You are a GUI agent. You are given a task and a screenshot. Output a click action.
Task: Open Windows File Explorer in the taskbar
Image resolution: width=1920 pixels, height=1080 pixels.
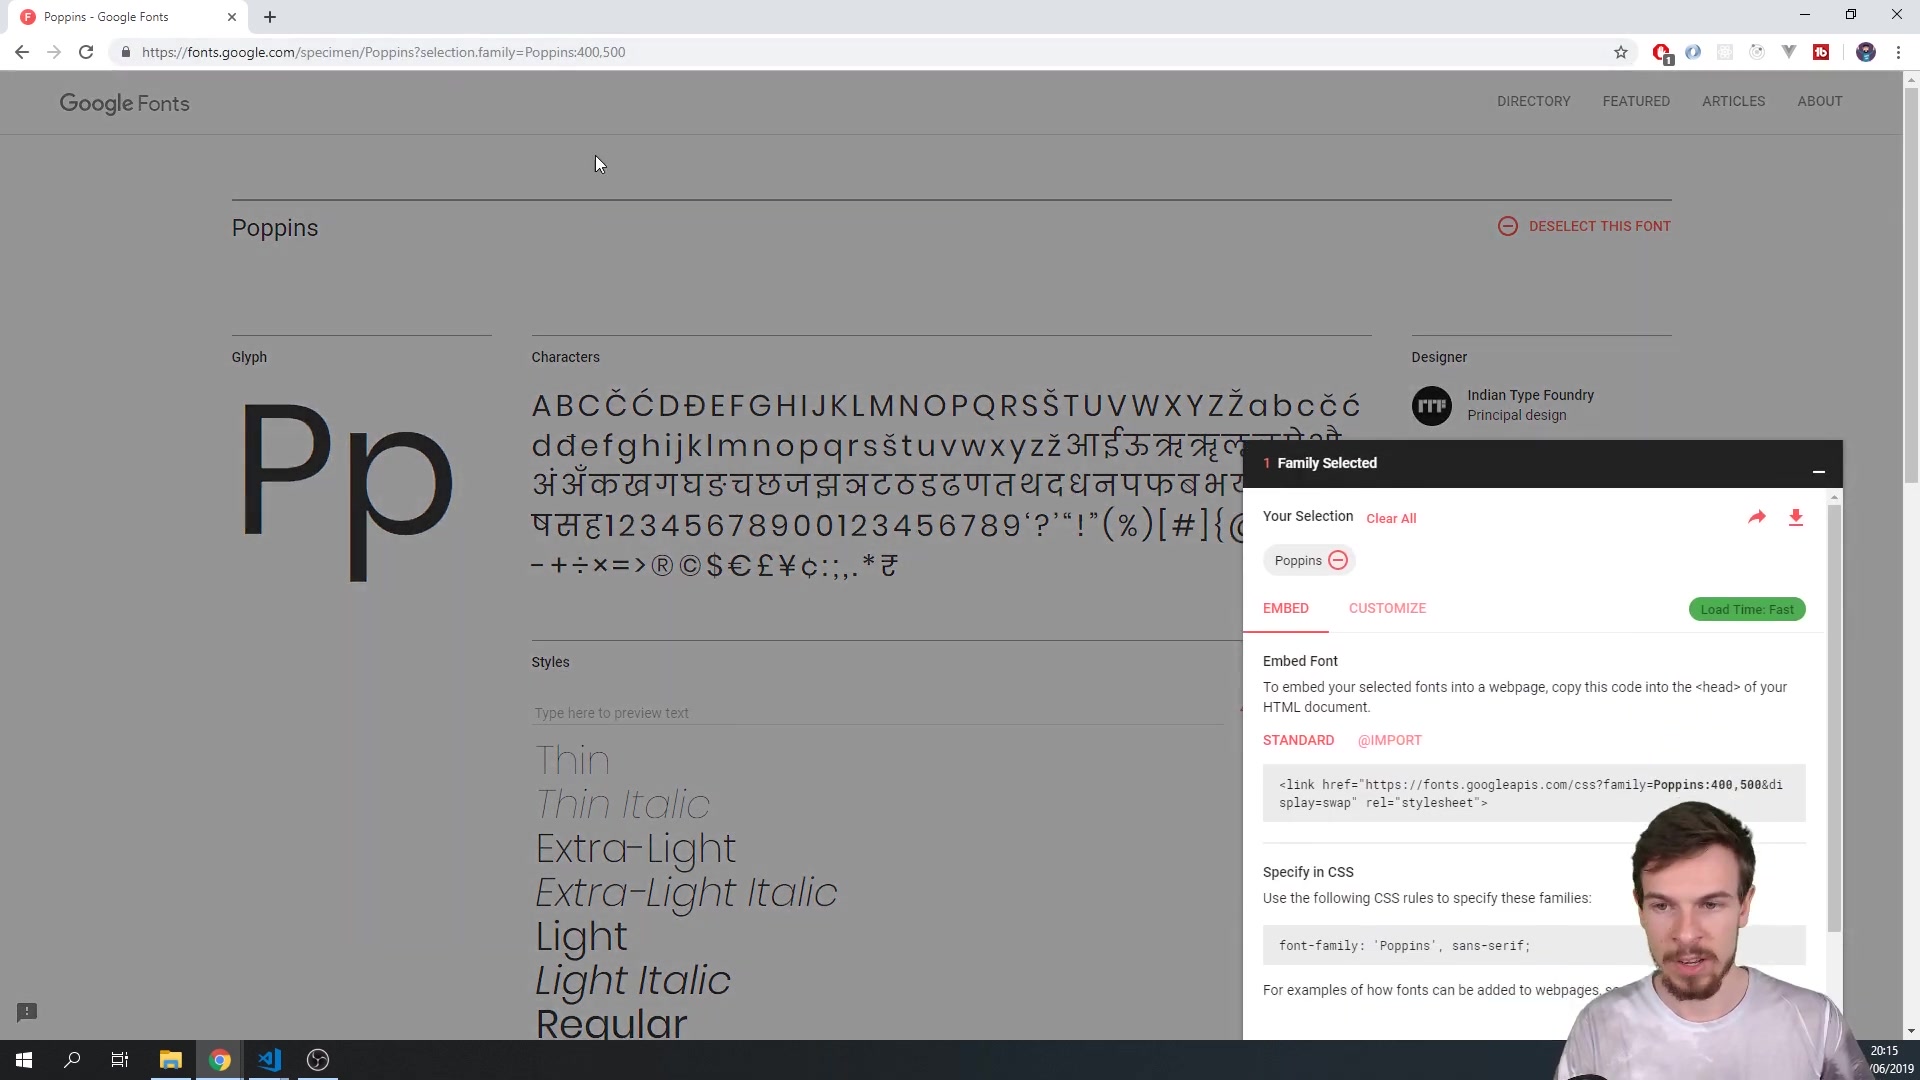[x=170, y=1059]
